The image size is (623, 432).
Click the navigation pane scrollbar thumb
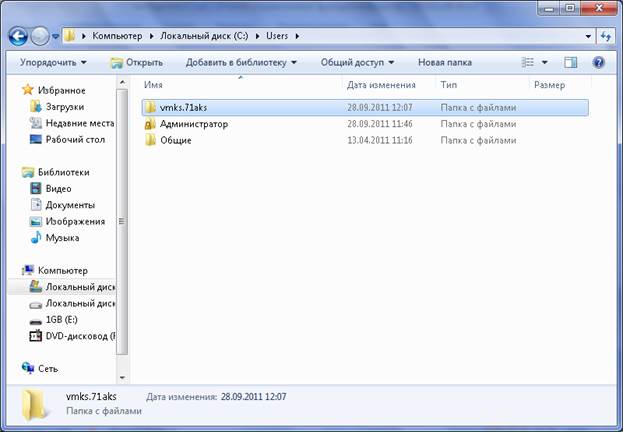click(122, 221)
